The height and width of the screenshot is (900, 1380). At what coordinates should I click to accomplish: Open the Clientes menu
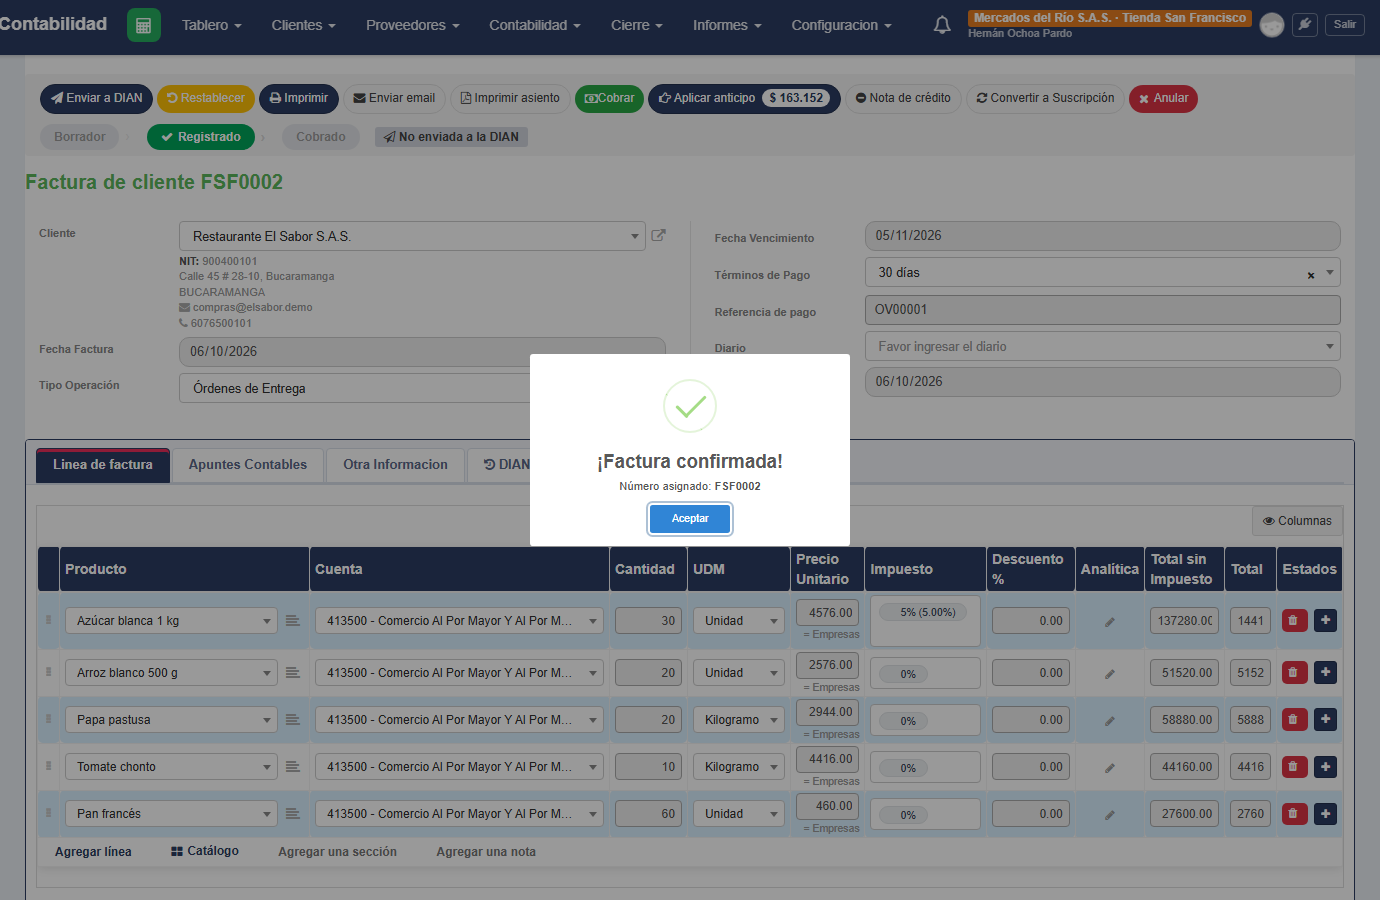(304, 25)
